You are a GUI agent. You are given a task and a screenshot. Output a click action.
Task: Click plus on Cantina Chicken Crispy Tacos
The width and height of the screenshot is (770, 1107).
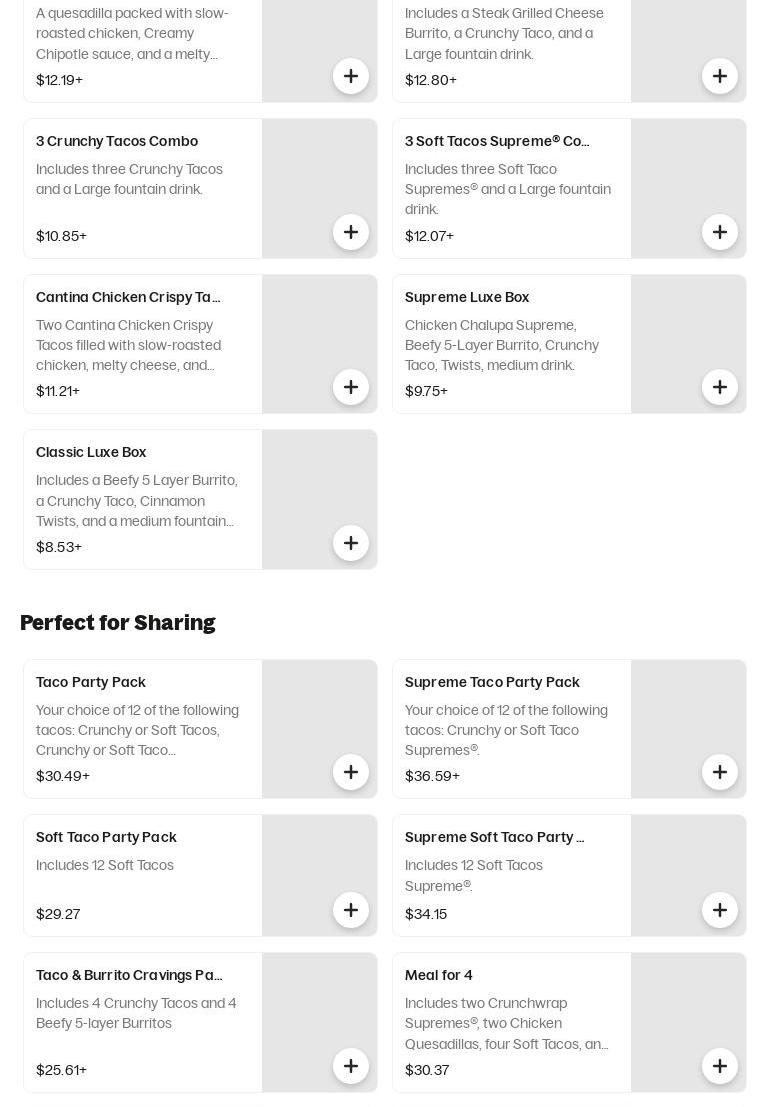pos(351,387)
